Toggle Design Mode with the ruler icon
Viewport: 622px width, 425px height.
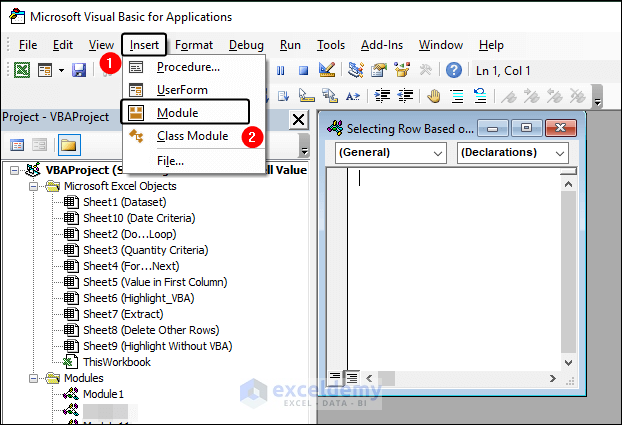point(327,70)
